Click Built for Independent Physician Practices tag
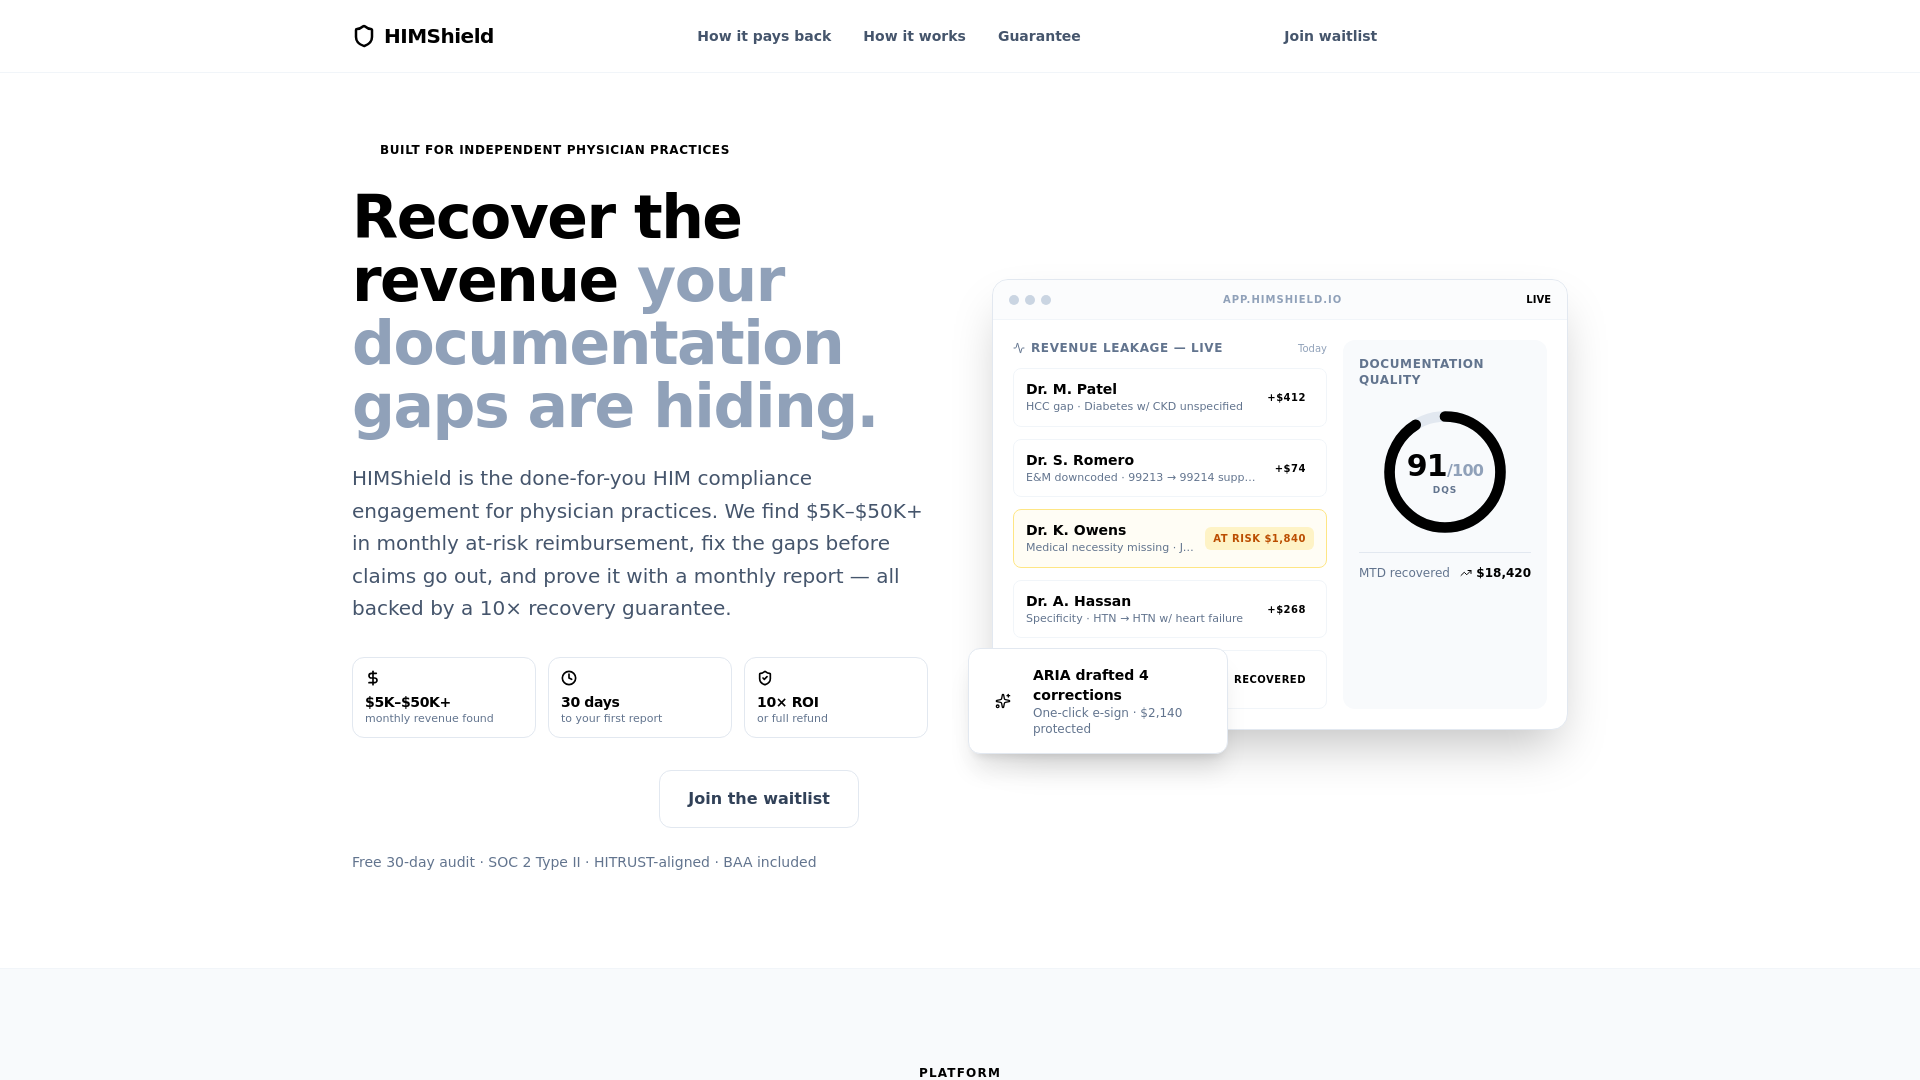This screenshot has height=1080, width=1920. pos(555,150)
